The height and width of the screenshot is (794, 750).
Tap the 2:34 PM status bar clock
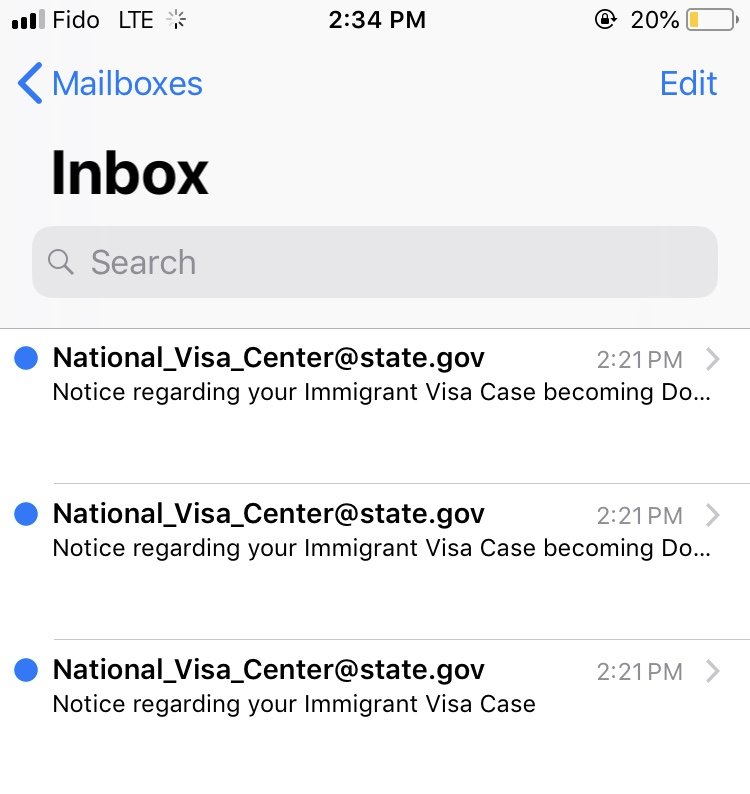[x=377, y=20]
